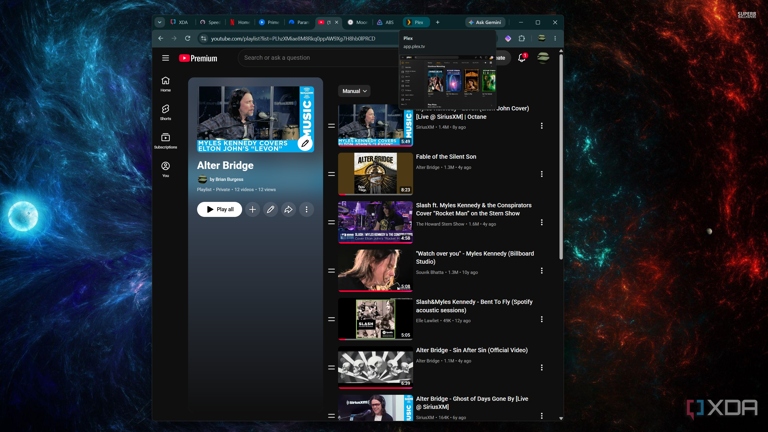Click the page vertical scrollbar
Screen dimensions: 768x432
(561, 157)
